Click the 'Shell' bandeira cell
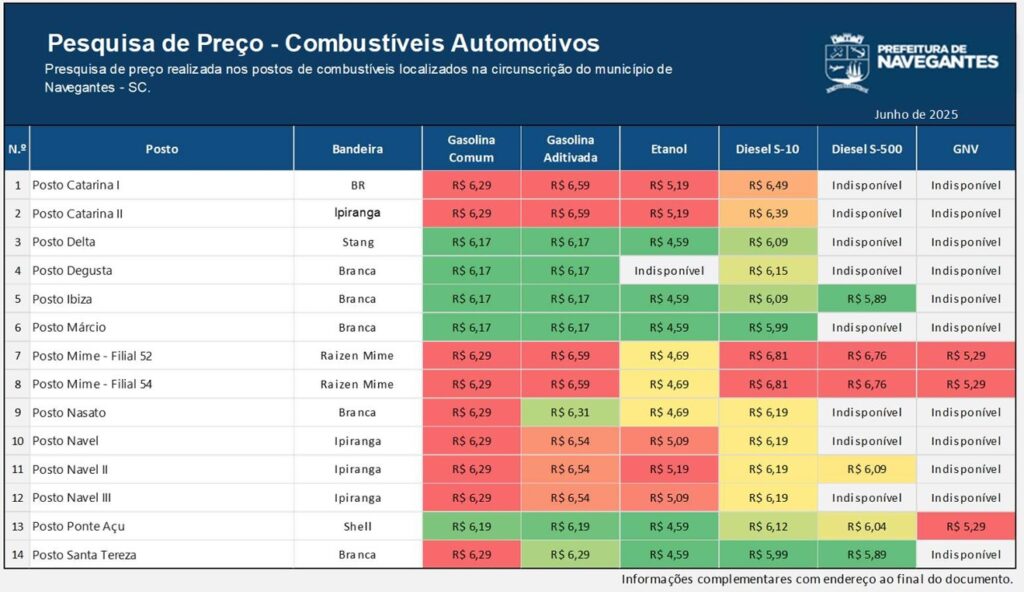Viewport: 1024px width, 592px height. coord(358,527)
